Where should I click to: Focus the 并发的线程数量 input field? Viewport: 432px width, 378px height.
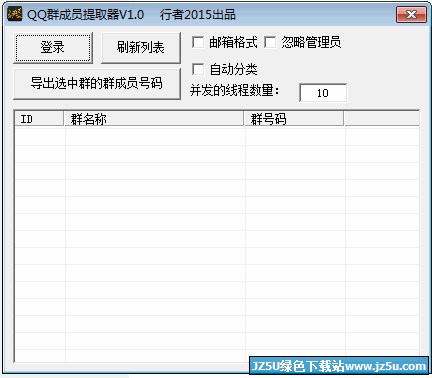(x=323, y=93)
